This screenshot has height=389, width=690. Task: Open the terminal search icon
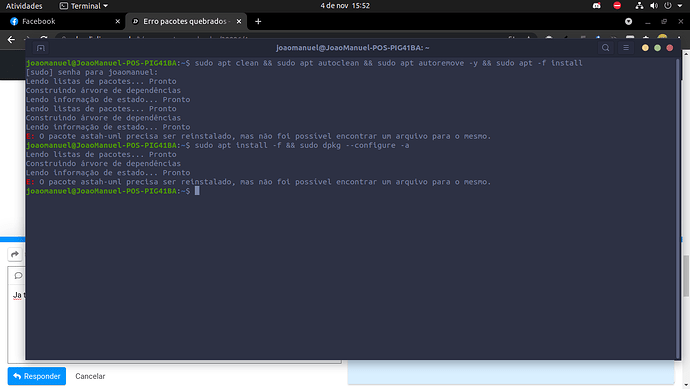click(x=606, y=48)
